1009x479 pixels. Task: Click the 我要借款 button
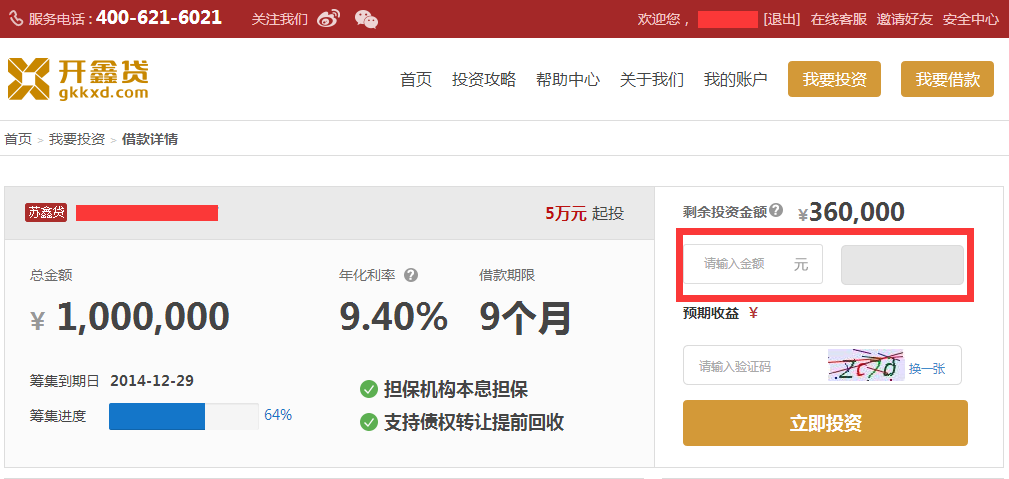click(x=947, y=80)
